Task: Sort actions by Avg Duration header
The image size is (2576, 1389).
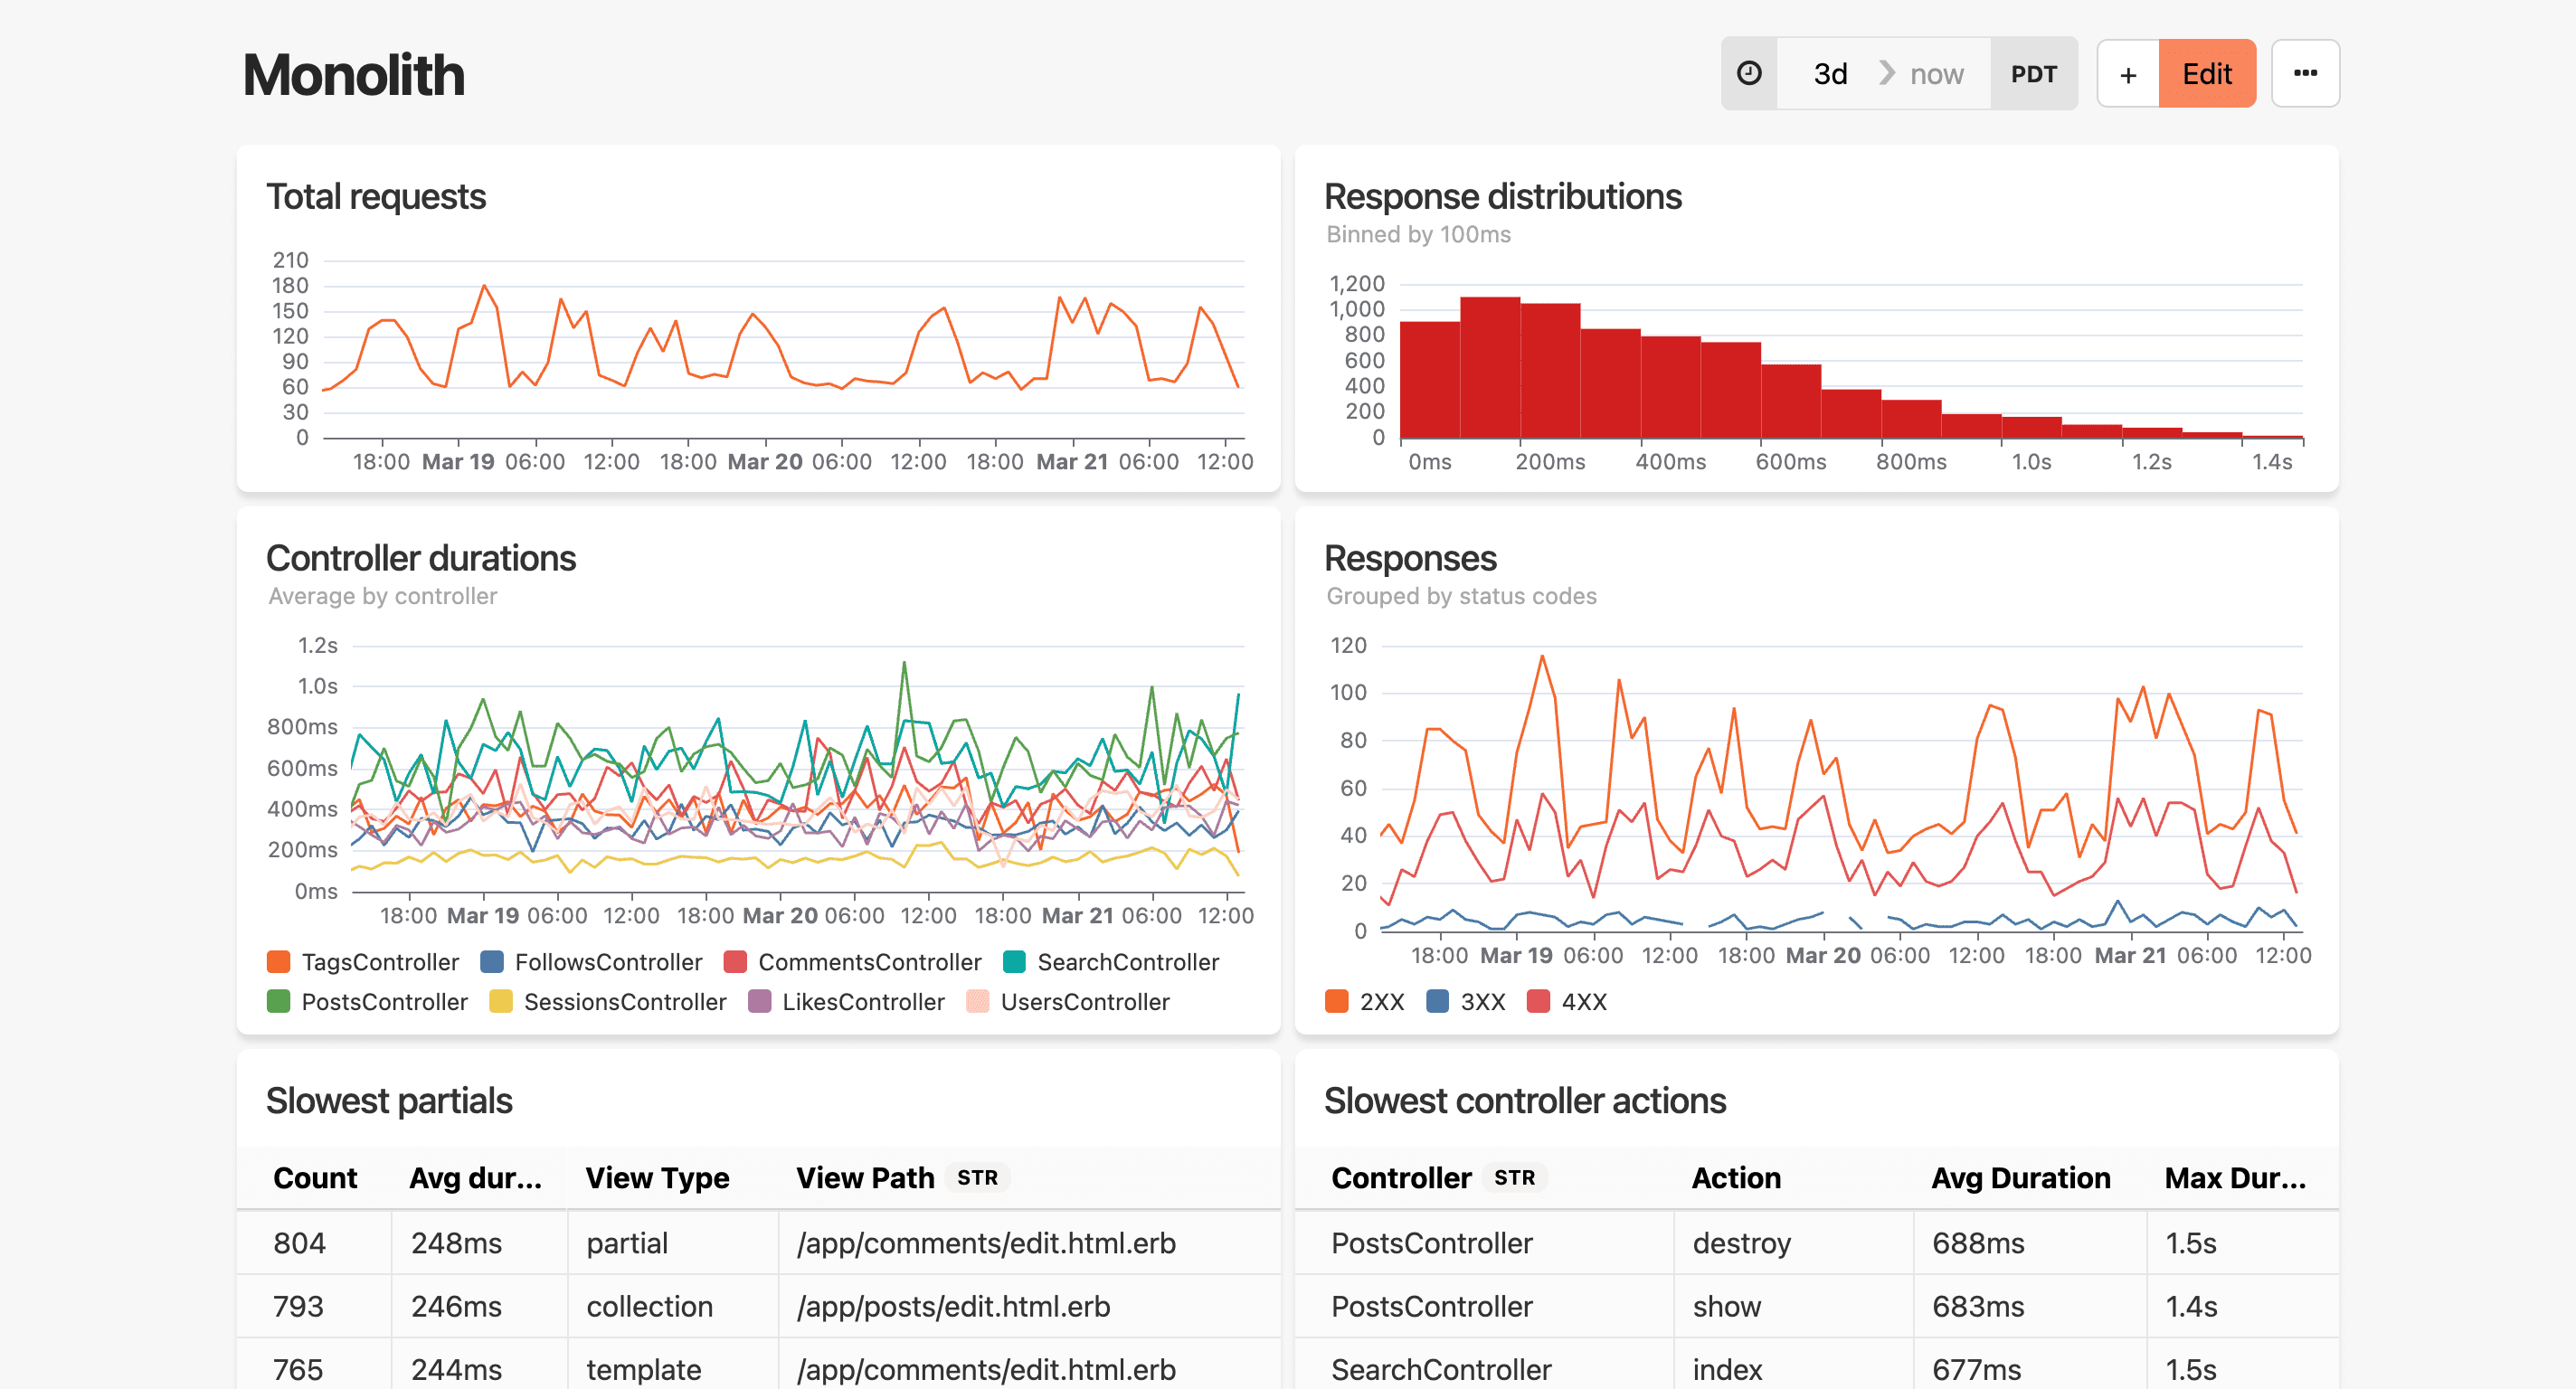Action: click(2020, 1178)
